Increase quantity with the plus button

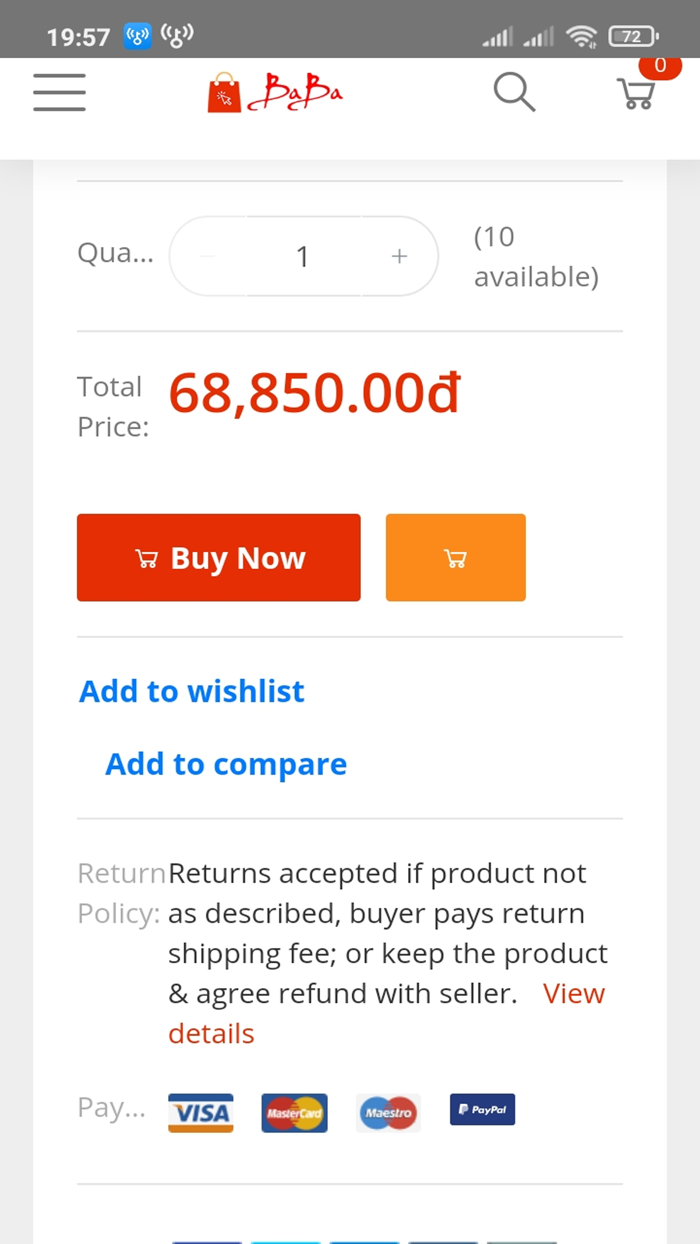(399, 257)
